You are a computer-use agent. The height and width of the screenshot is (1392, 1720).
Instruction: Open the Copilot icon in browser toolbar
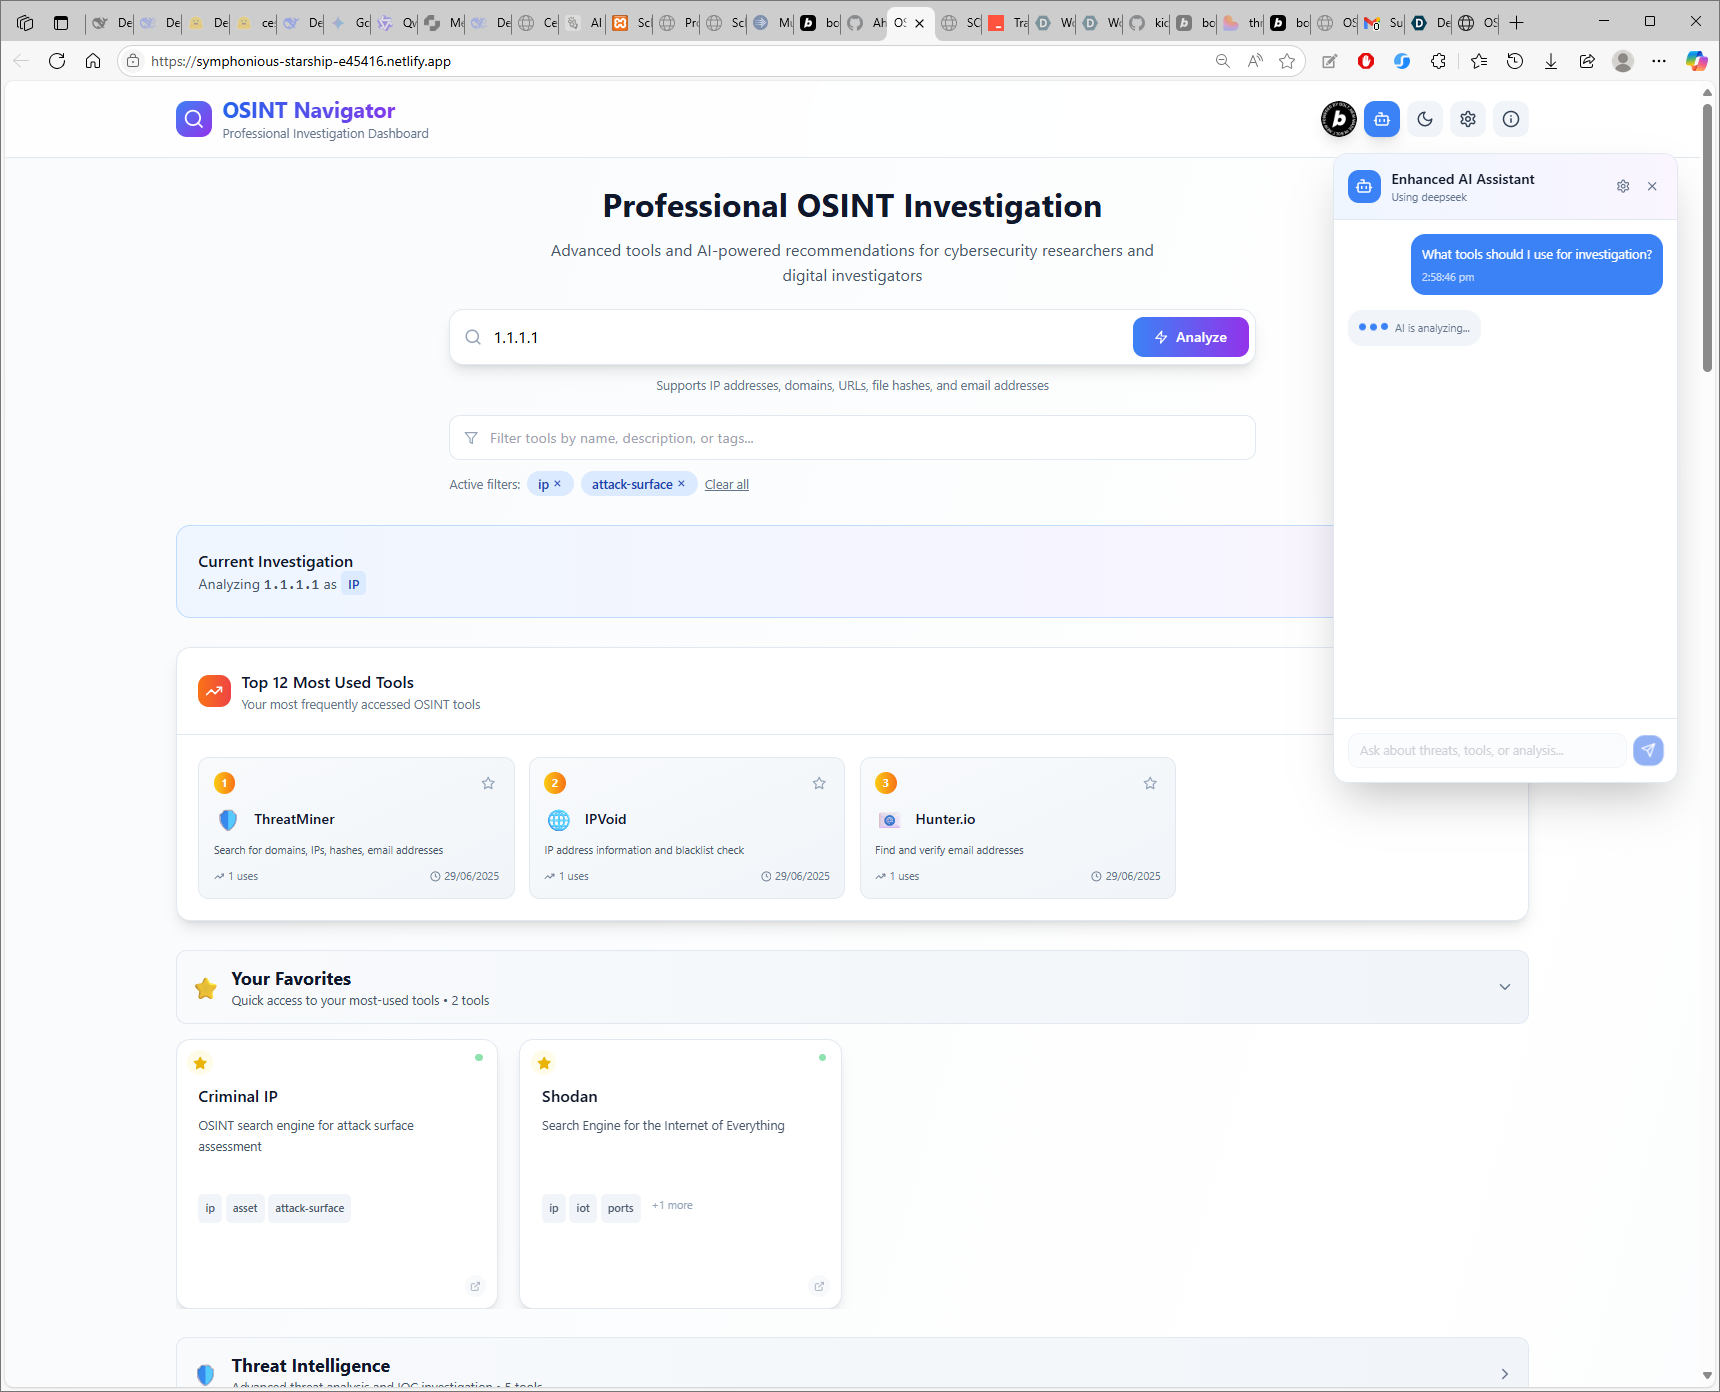click(1696, 61)
